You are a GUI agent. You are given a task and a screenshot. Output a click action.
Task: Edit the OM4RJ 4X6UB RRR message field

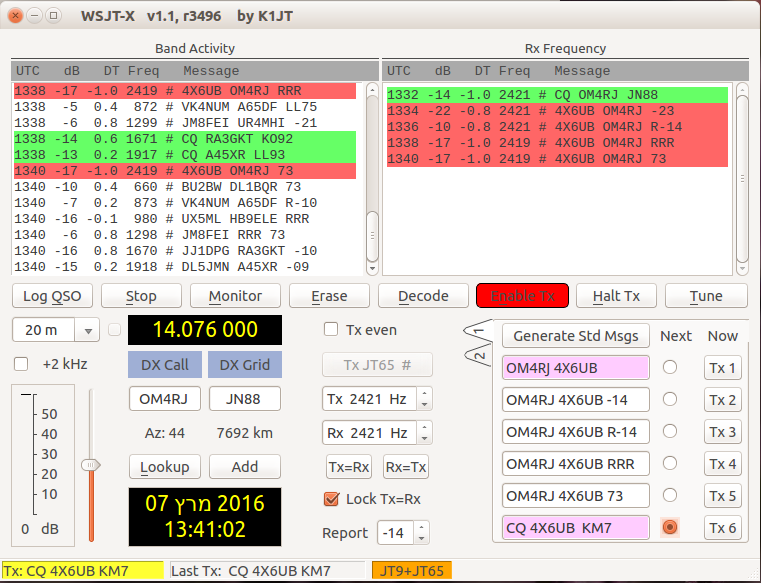[576, 464]
